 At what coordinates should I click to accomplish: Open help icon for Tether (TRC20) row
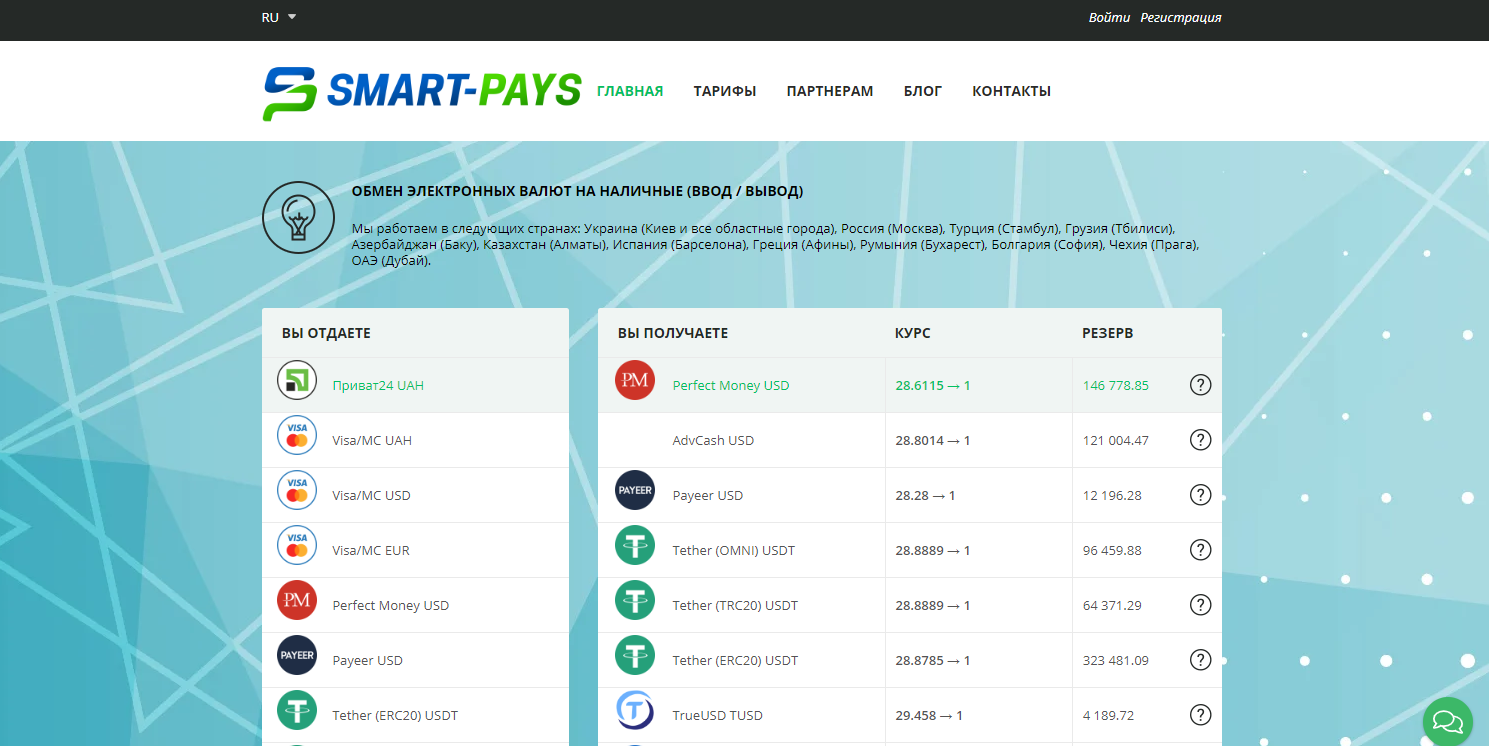pyautogui.click(x=1200, y=605)
